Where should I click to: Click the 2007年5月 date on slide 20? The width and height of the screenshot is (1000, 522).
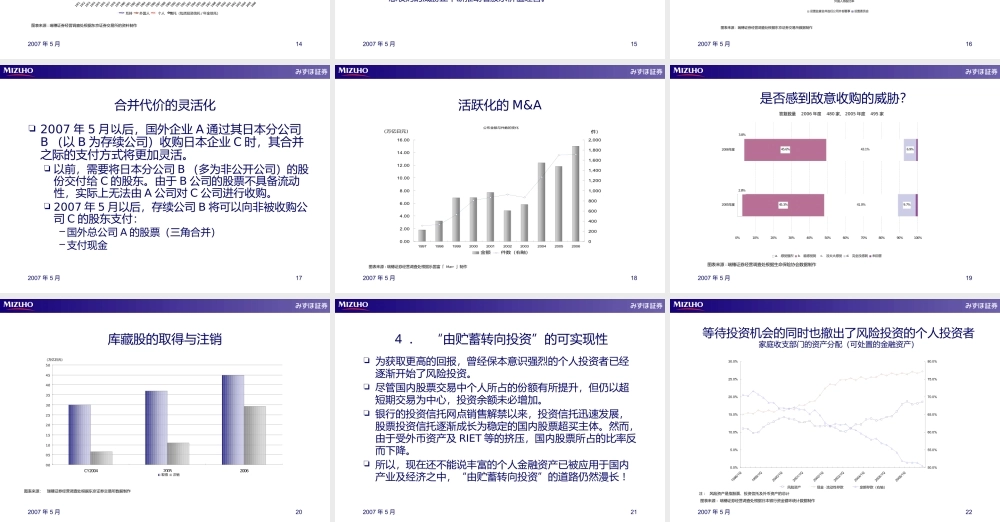pos(44,512)
